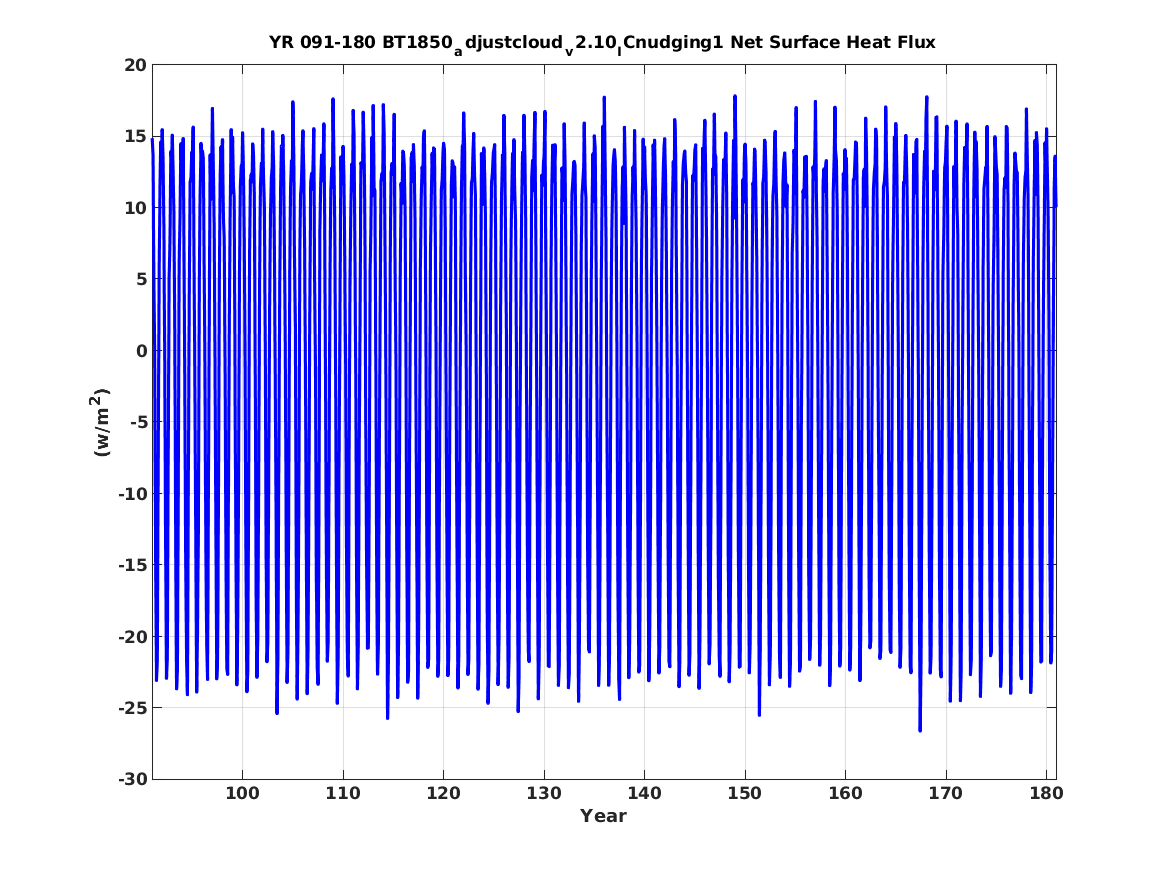Click the y-axis tick label -25

132,708
